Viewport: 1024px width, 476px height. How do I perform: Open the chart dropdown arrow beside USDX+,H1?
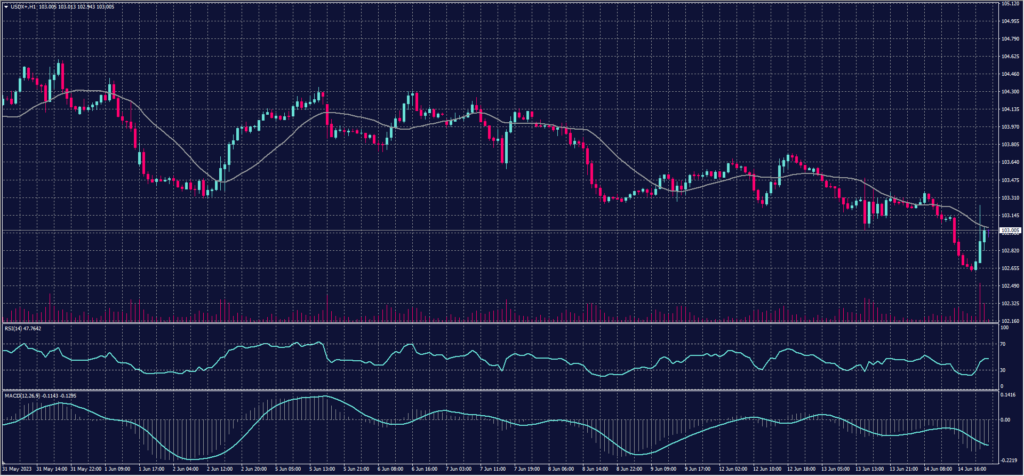(5, 8)
